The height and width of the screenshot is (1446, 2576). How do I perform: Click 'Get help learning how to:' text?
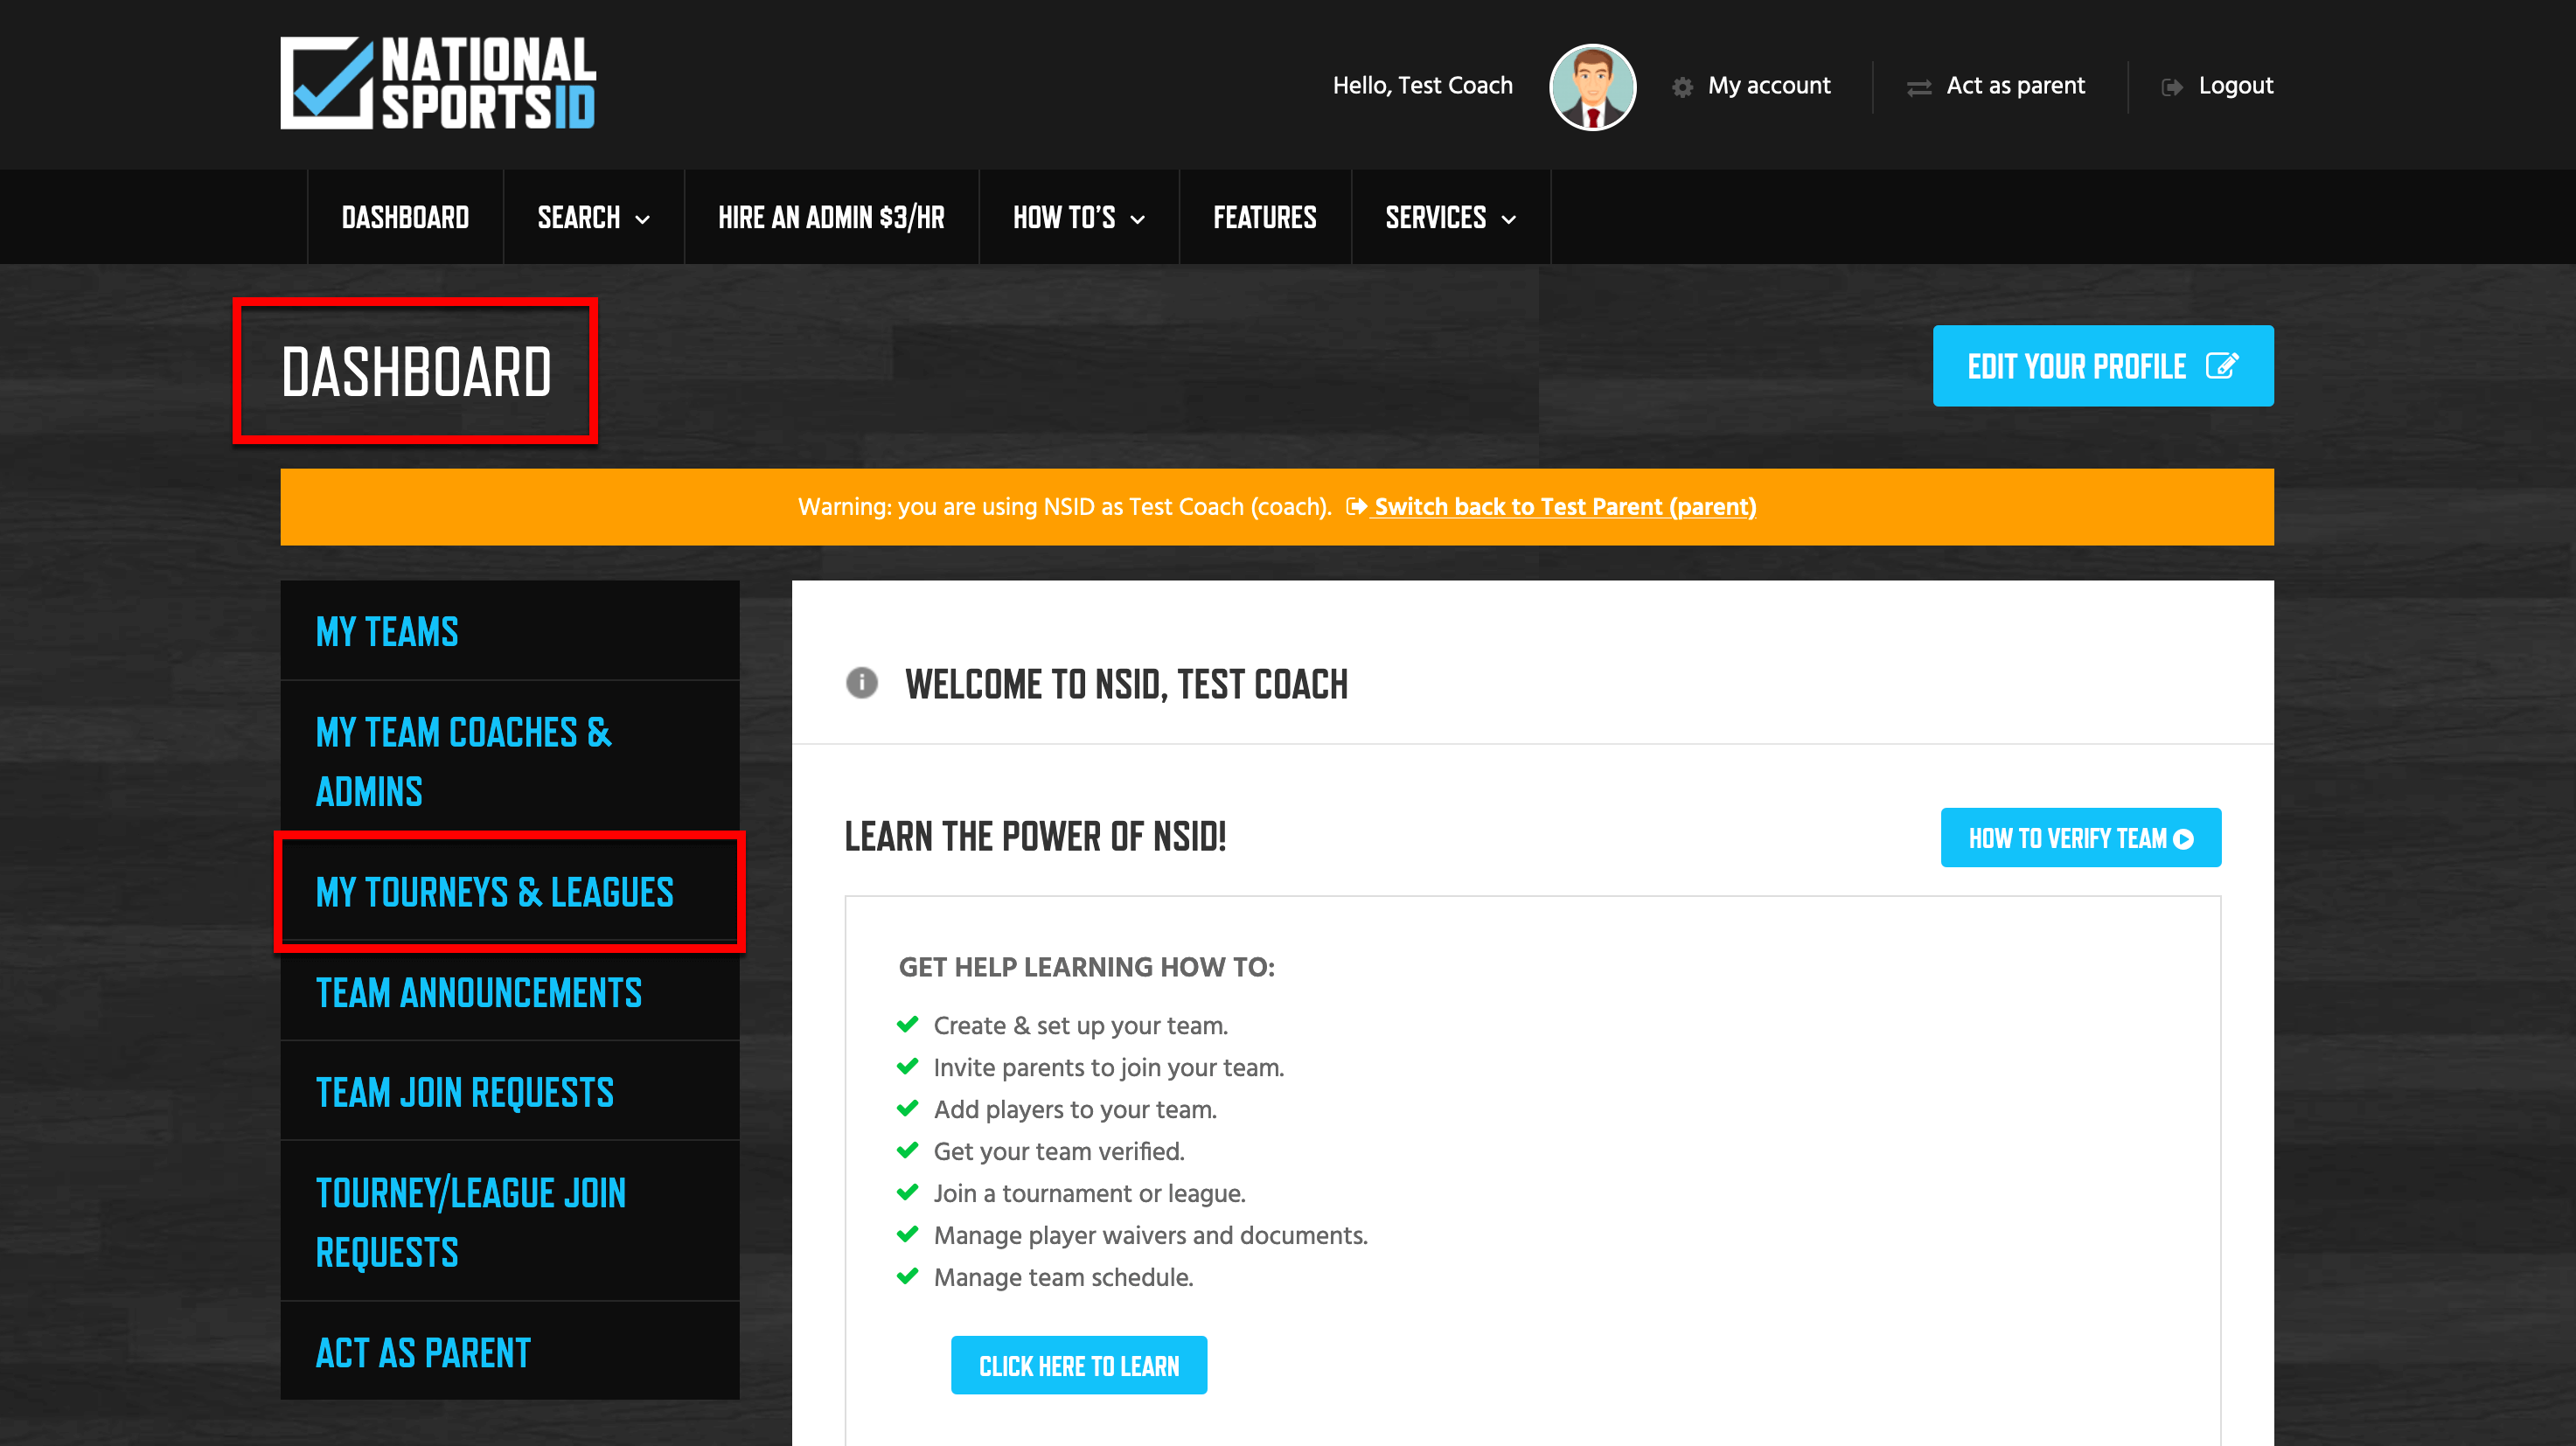pyautogui.click(x=1086, y=967)
